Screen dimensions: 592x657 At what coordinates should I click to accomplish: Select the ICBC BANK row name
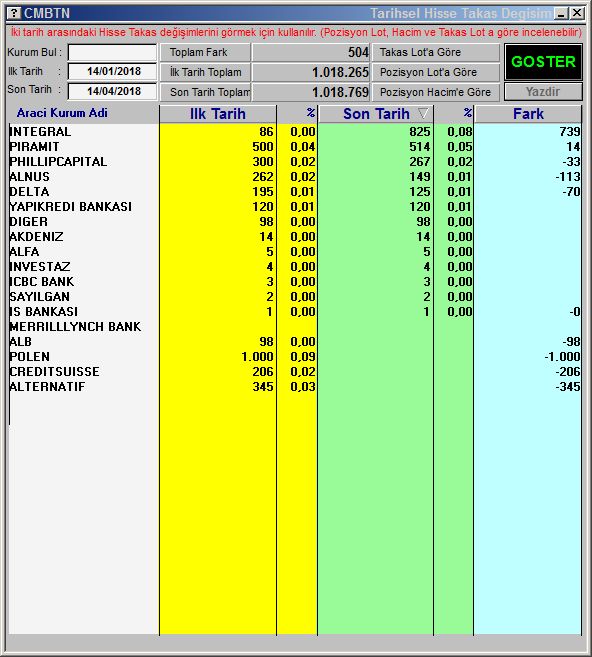41,282
